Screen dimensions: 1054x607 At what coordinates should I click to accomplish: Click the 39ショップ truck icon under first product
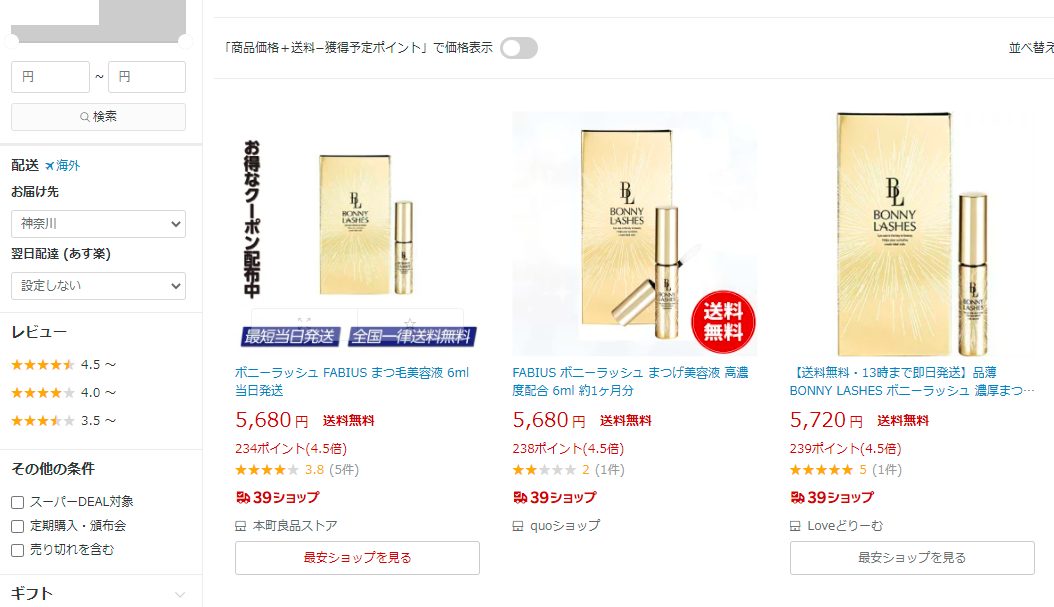coord(243,497)
